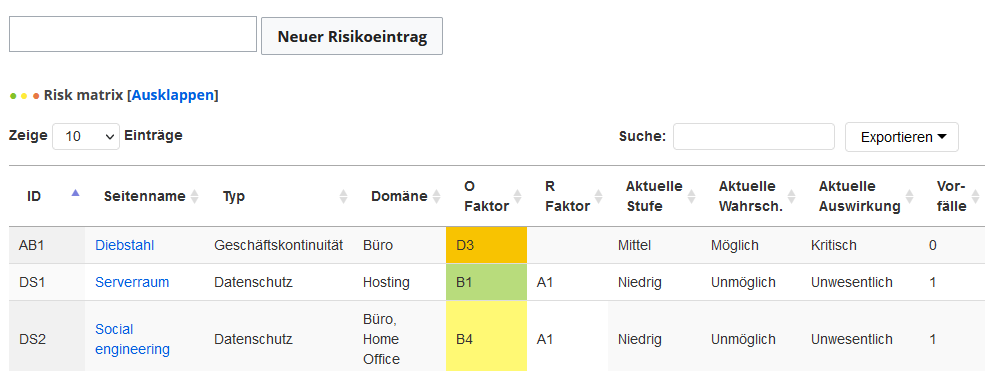Viewport: 998px width, 371px height.
Task: Click the text field beside Neuer Risikoeintrag
Action: click(133, 34)
